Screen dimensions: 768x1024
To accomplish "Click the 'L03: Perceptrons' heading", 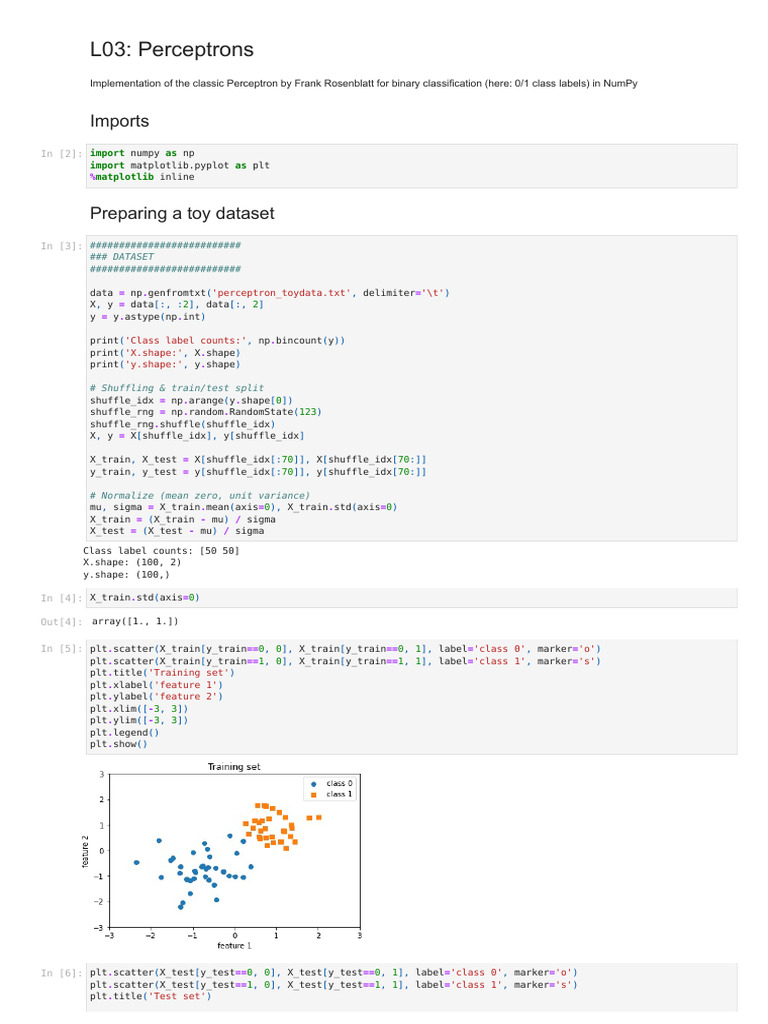I will pyautogui.click(x=172, y=50).
